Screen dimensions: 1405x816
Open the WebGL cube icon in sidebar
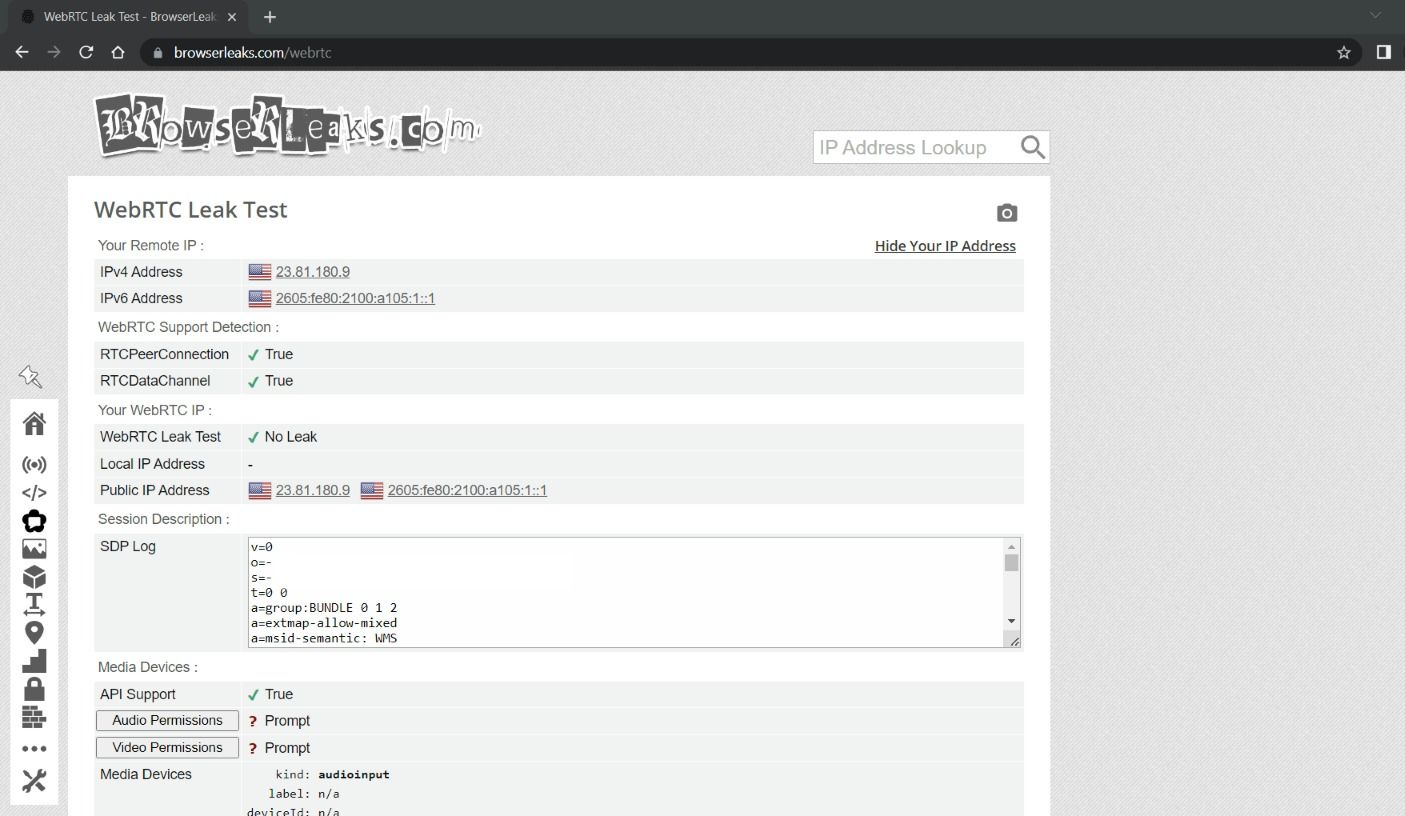[x=34, y=577]
